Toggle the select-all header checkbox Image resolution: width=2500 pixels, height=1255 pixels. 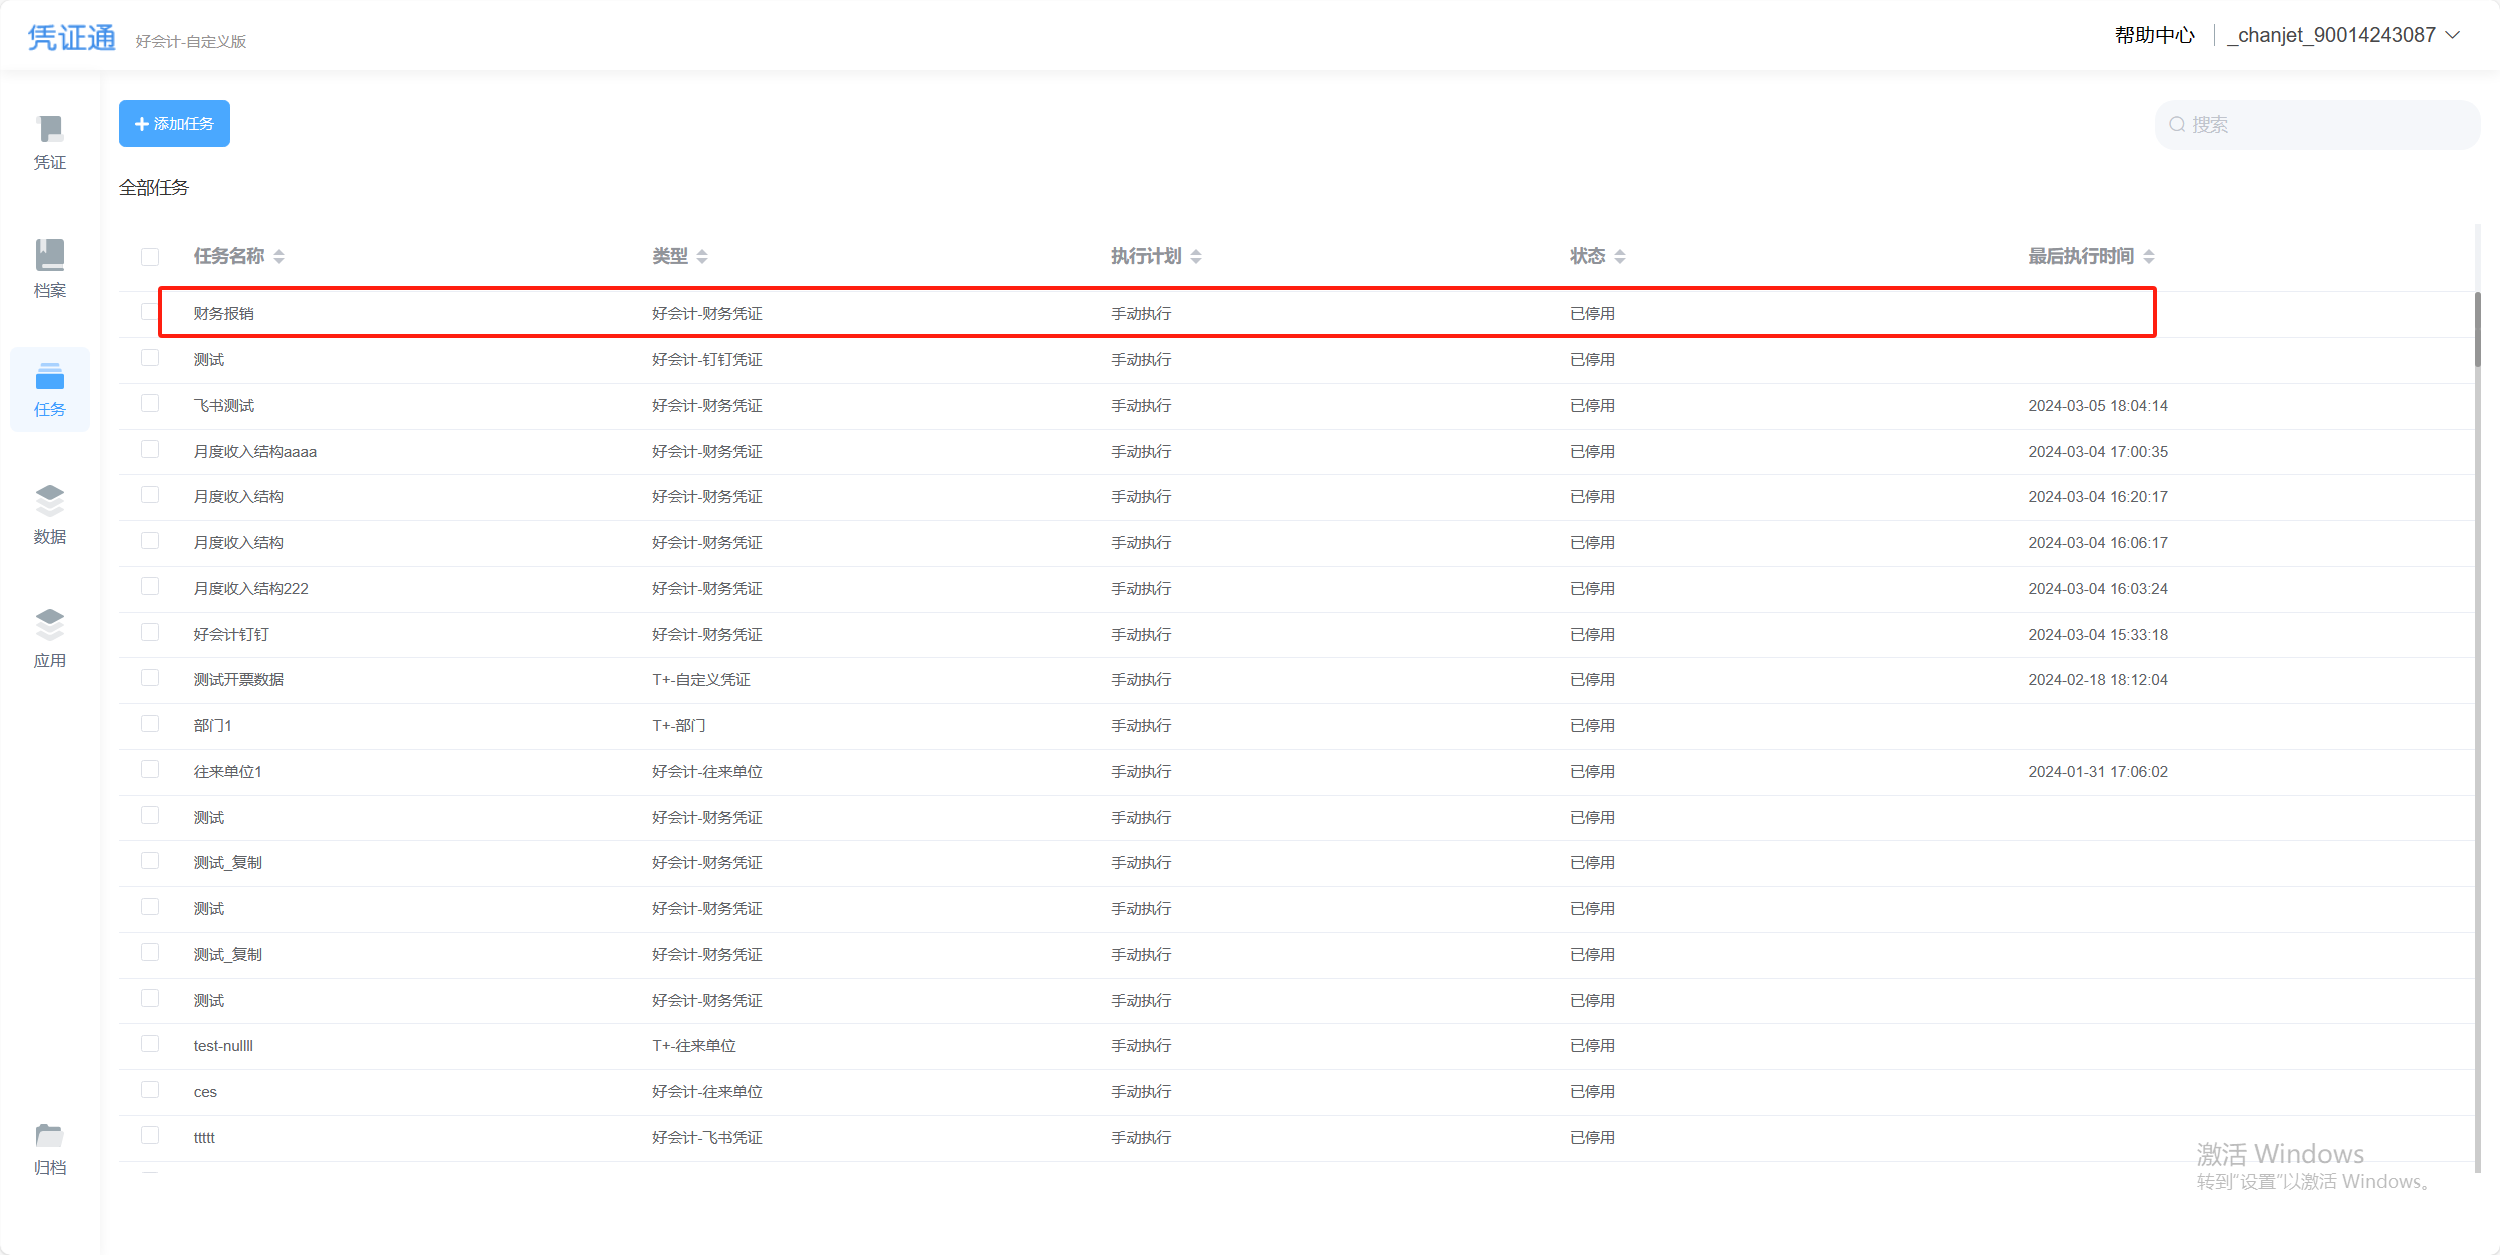pos(150,257)
